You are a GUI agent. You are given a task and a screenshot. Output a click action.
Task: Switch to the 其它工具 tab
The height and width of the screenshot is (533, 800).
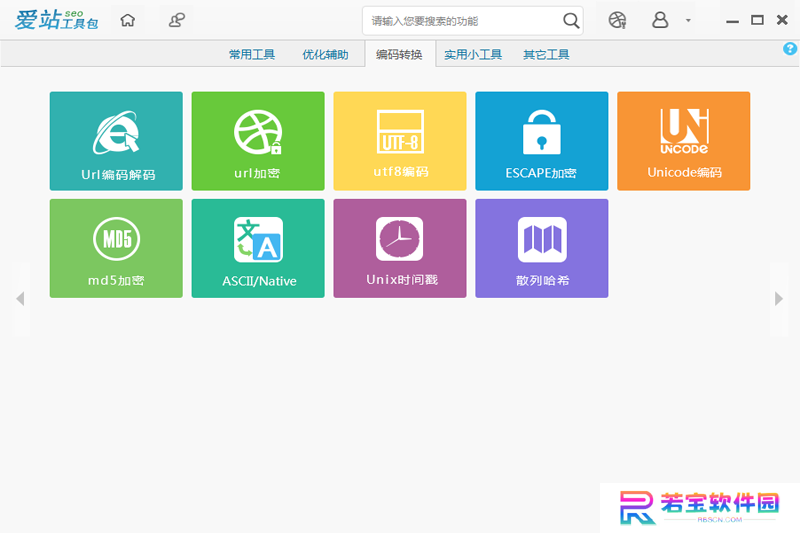[x=546, y=55]
